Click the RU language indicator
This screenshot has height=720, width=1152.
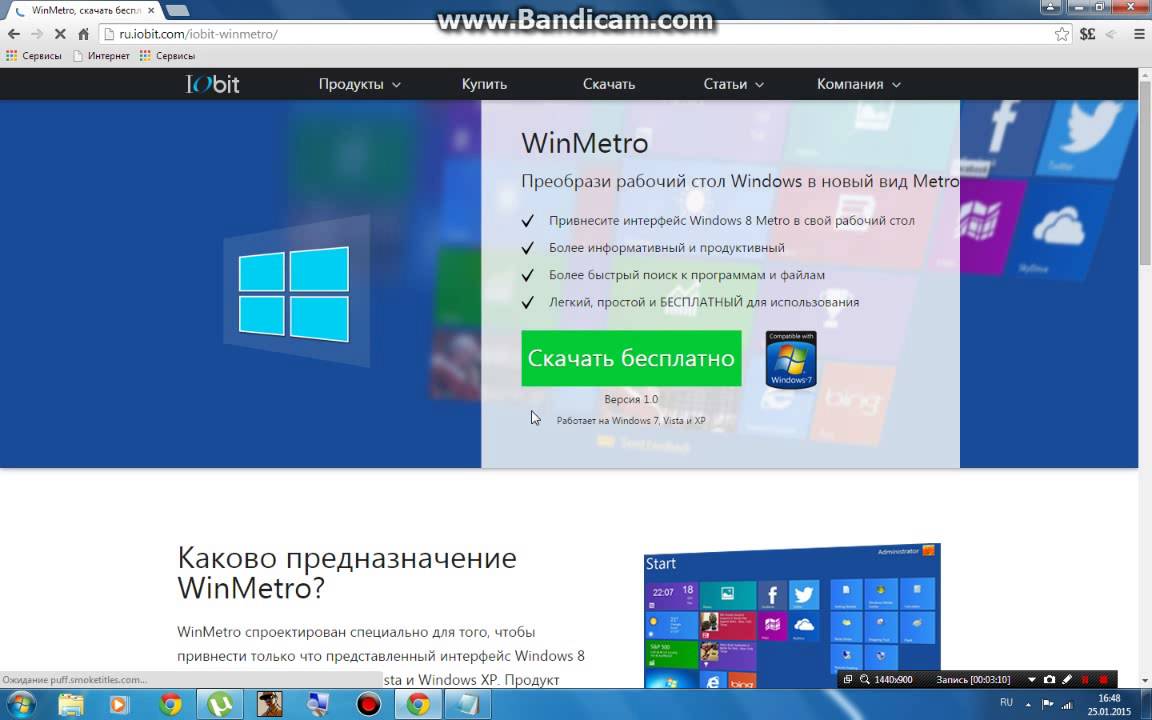coord(1007,703)
